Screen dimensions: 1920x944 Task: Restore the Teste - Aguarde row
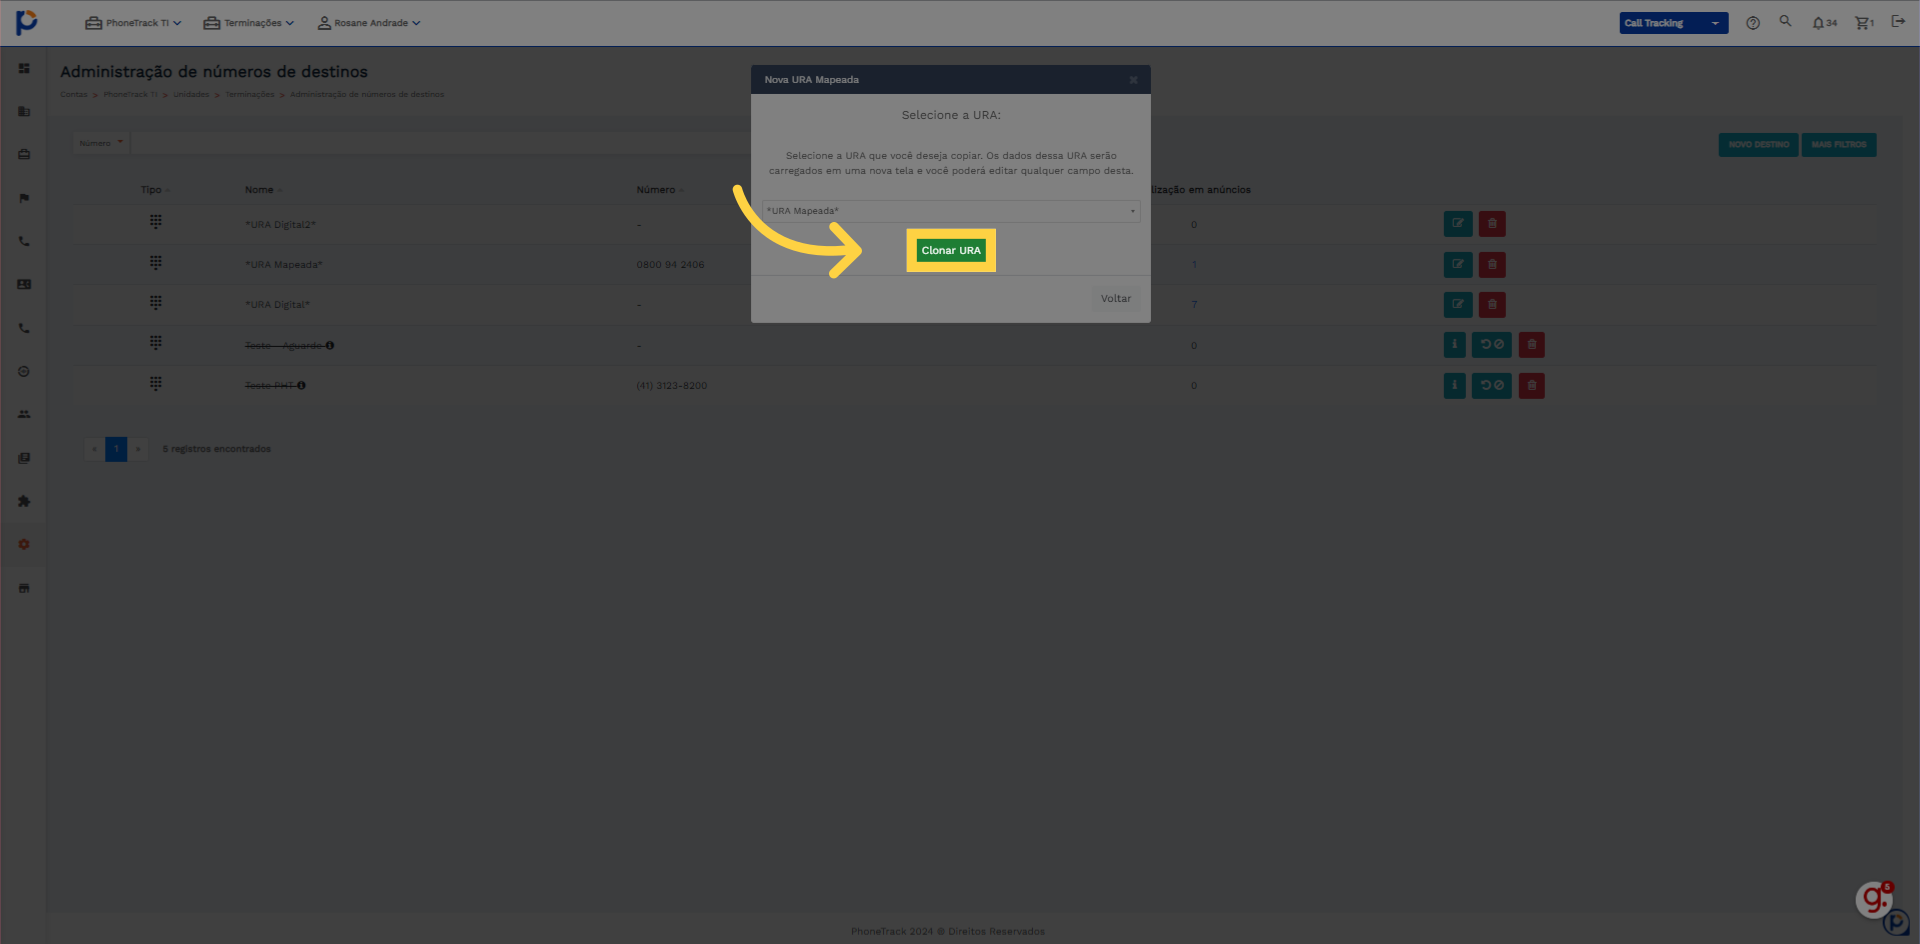[x=1492, y=345]
